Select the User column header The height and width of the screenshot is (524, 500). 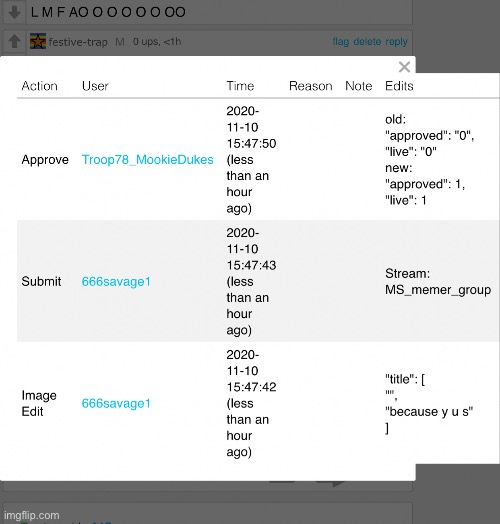click(95, 86)
